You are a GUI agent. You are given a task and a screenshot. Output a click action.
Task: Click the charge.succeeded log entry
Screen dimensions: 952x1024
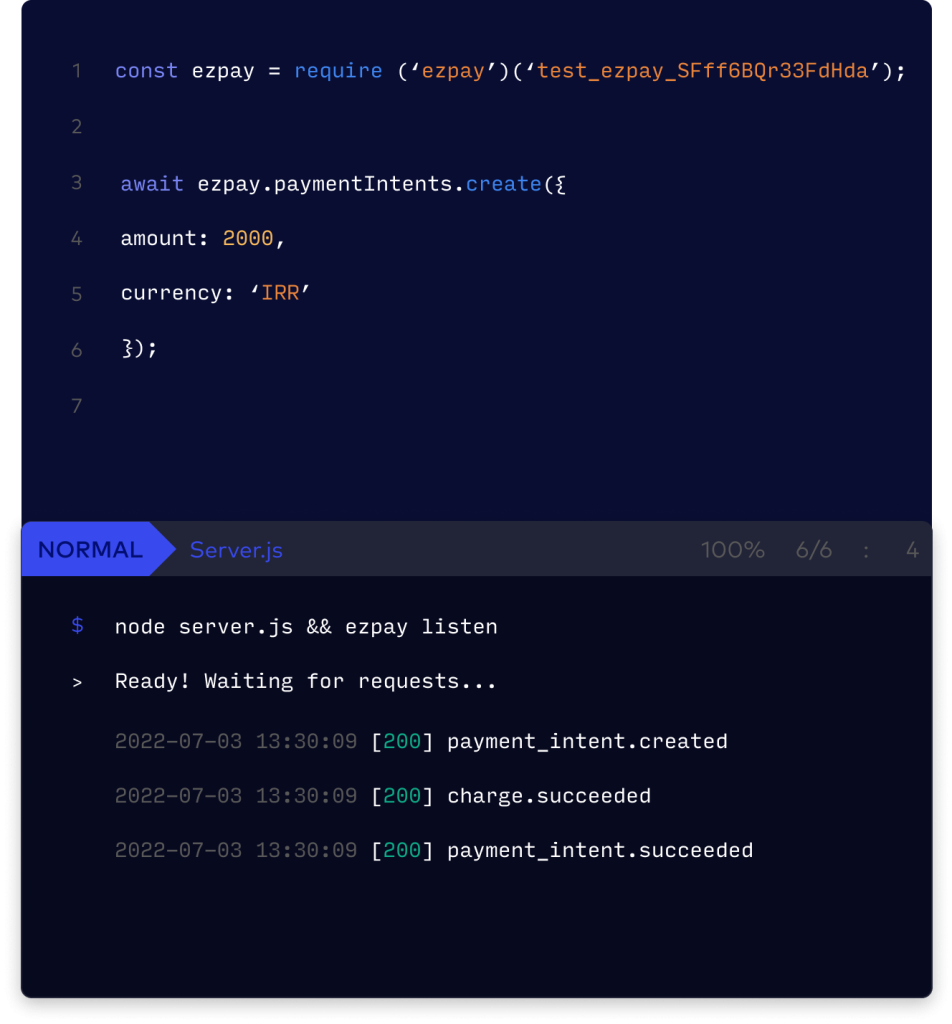[549, 796]
